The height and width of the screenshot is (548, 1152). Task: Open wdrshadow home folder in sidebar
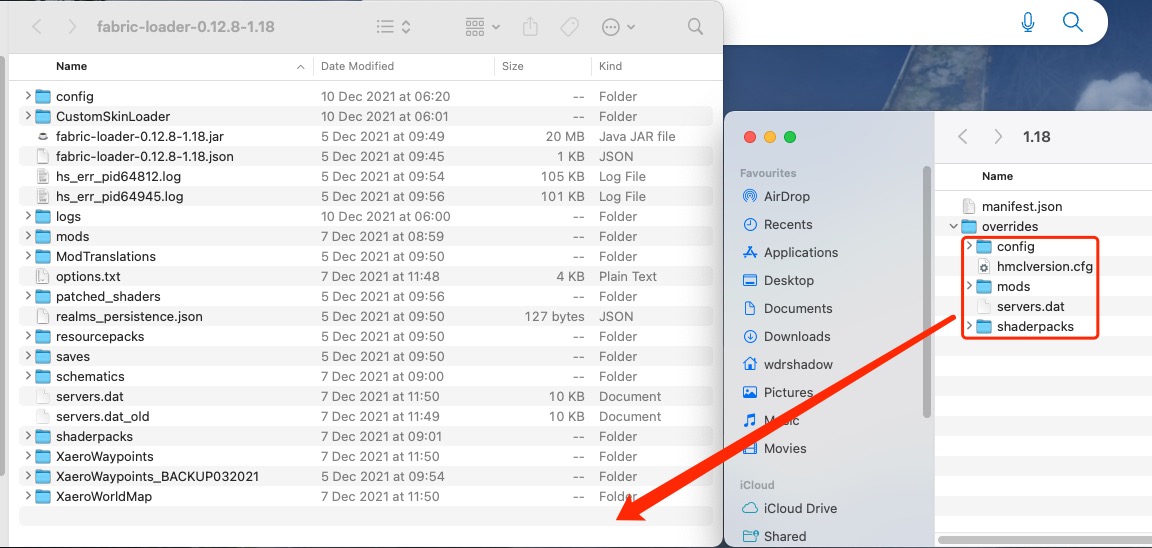tap(798, 364)
